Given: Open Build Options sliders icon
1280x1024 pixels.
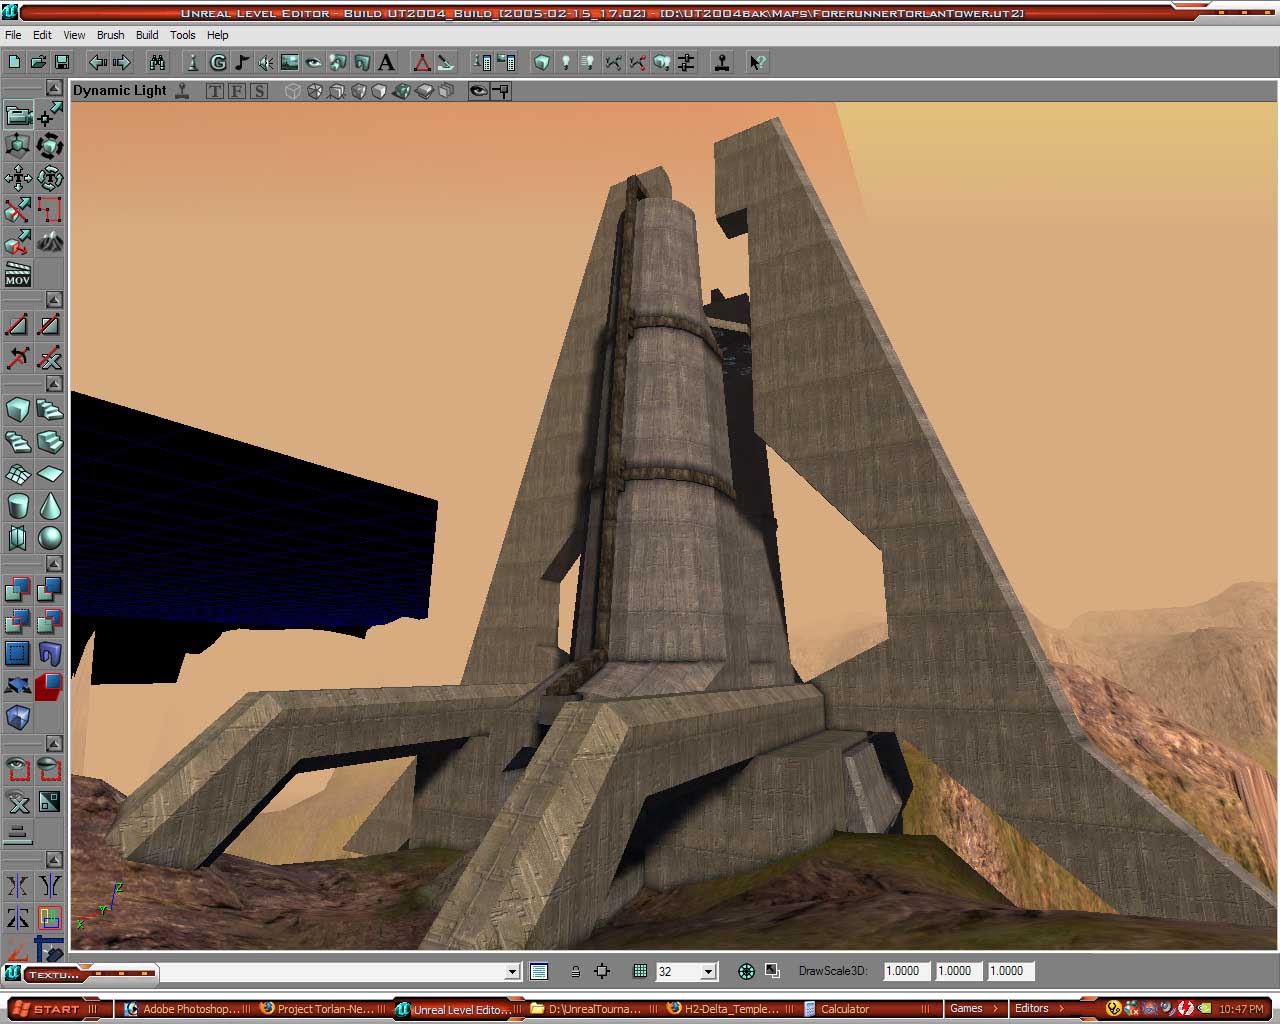Looking at the screenshot, I should 686,62.
